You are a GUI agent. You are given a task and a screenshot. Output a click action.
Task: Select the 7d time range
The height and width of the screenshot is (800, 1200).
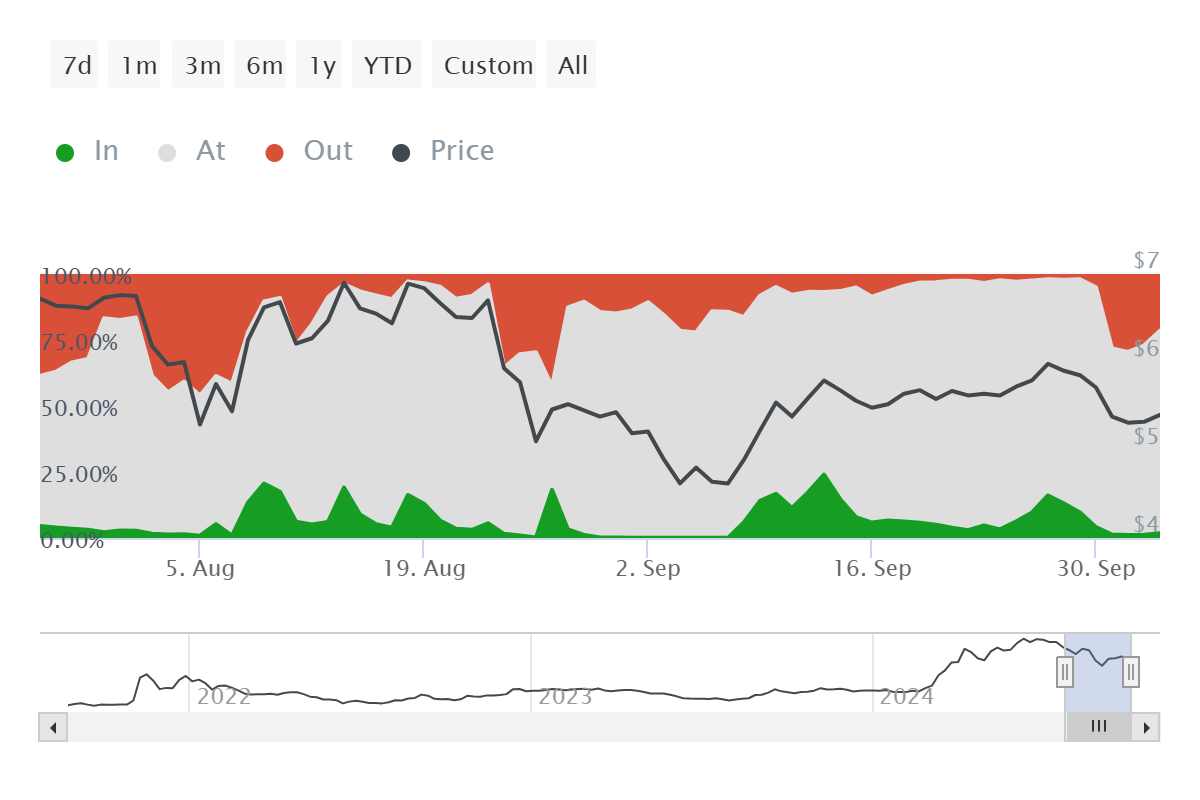click(75, 65)
